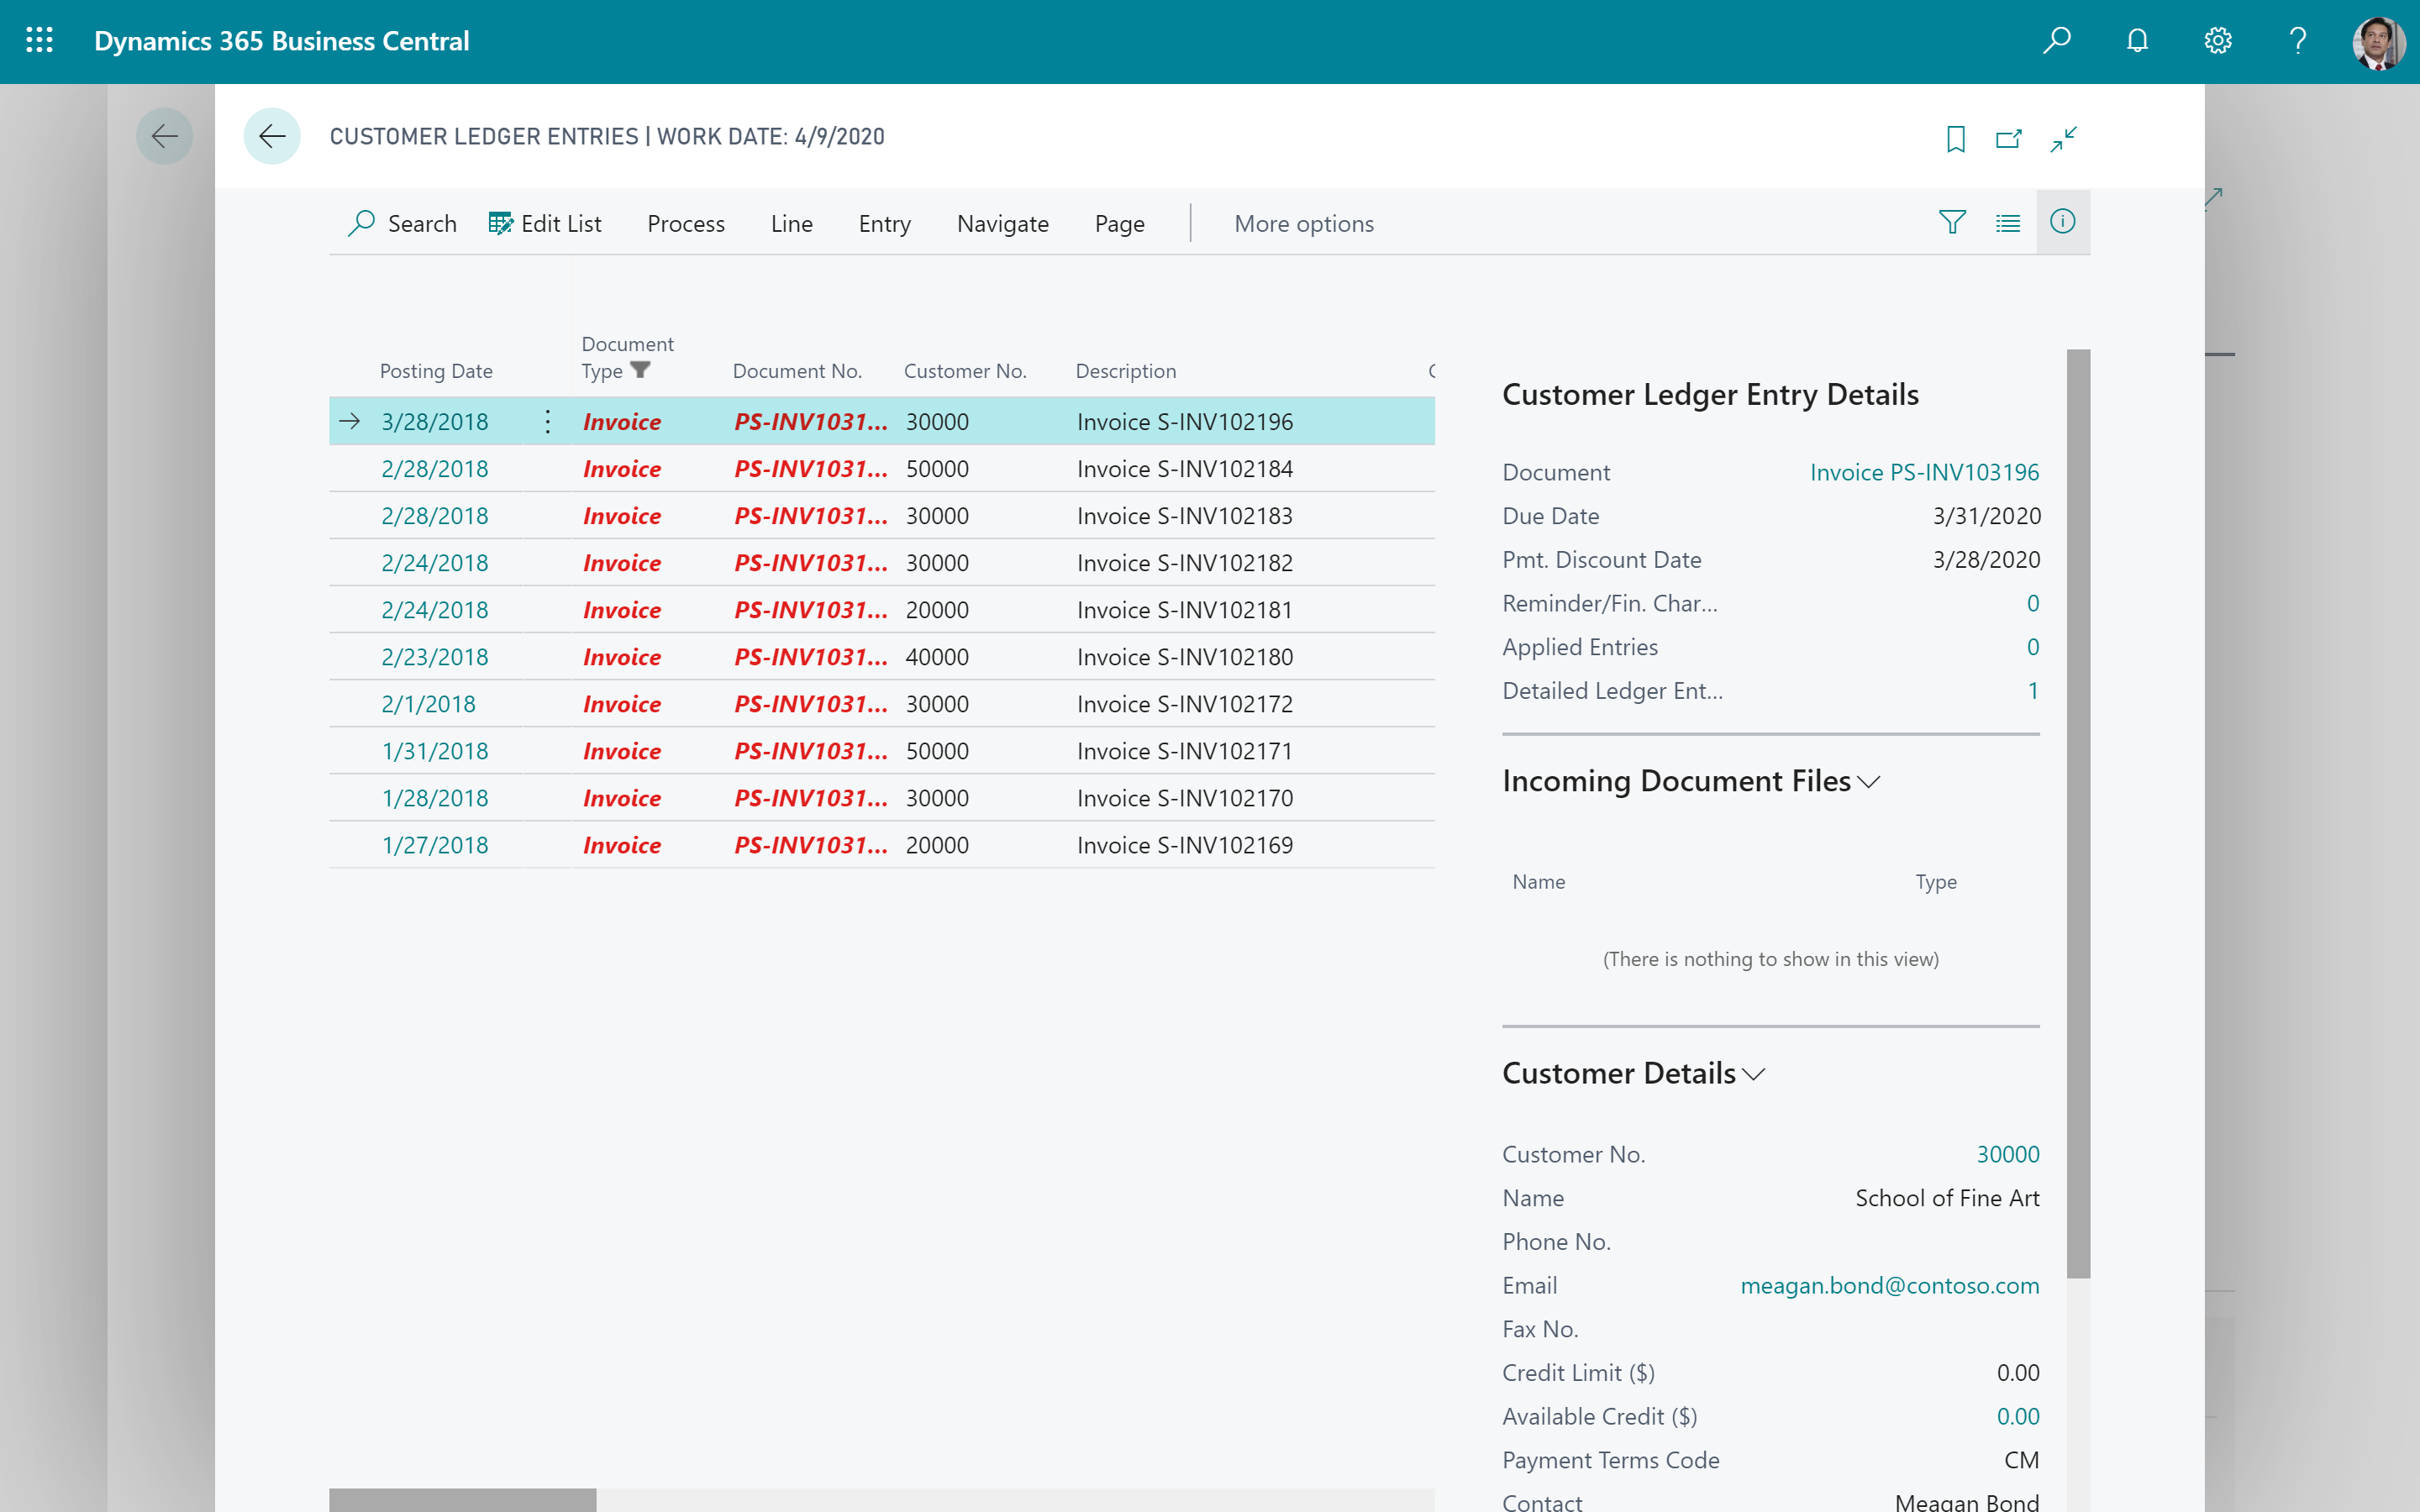Open the notifications bell
This screenshot has width=2420, height=1512.
point(2137,41)
